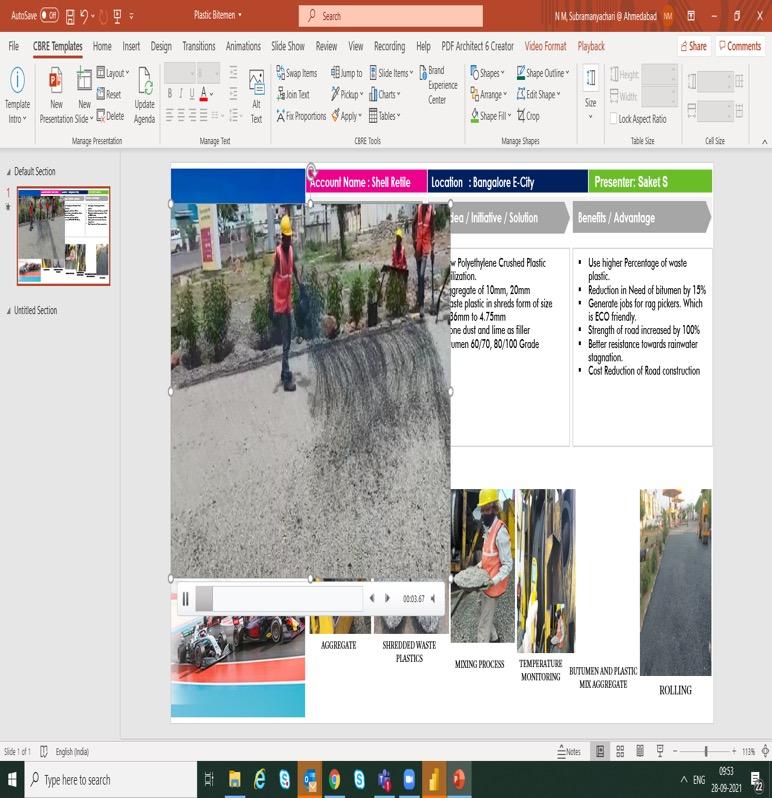Open Brand Experience Center
Screen dimensions: 772x798
pos(437,85)
